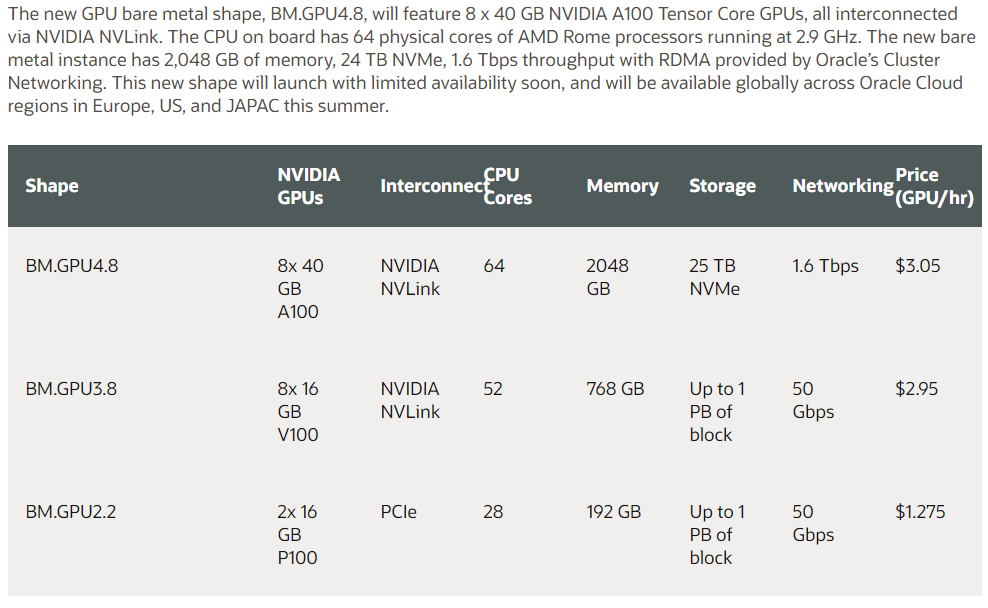Viewport: 988px width, 608px height.
Task: Click the Shape column header
Action: point(52,186)
